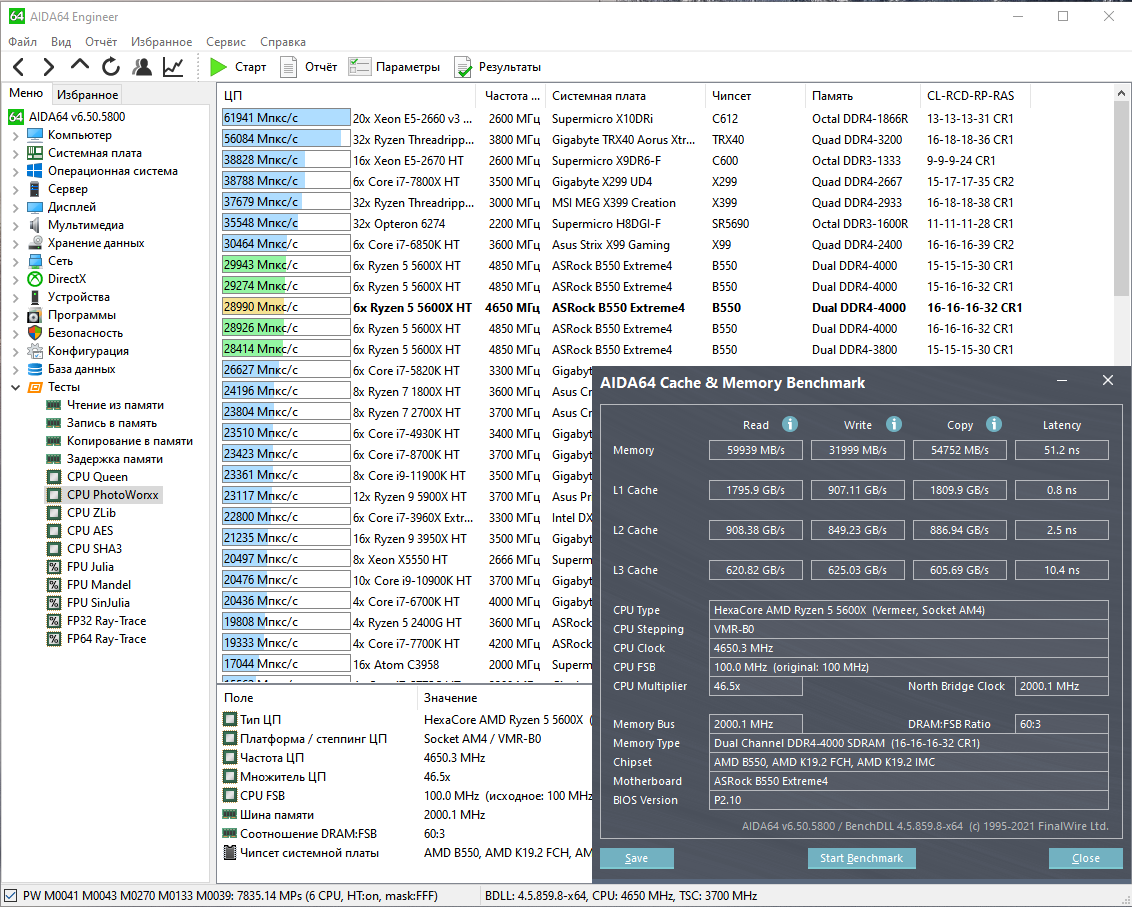
Task: Select the CPU ZLib test
Action: [x=91, y=513]
